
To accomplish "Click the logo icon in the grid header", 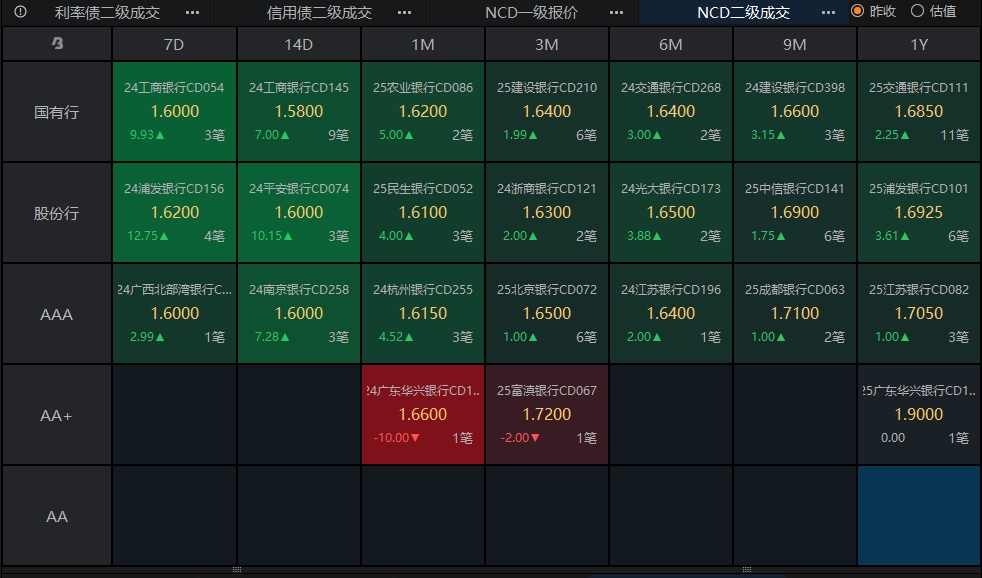I will click(57, 43).
